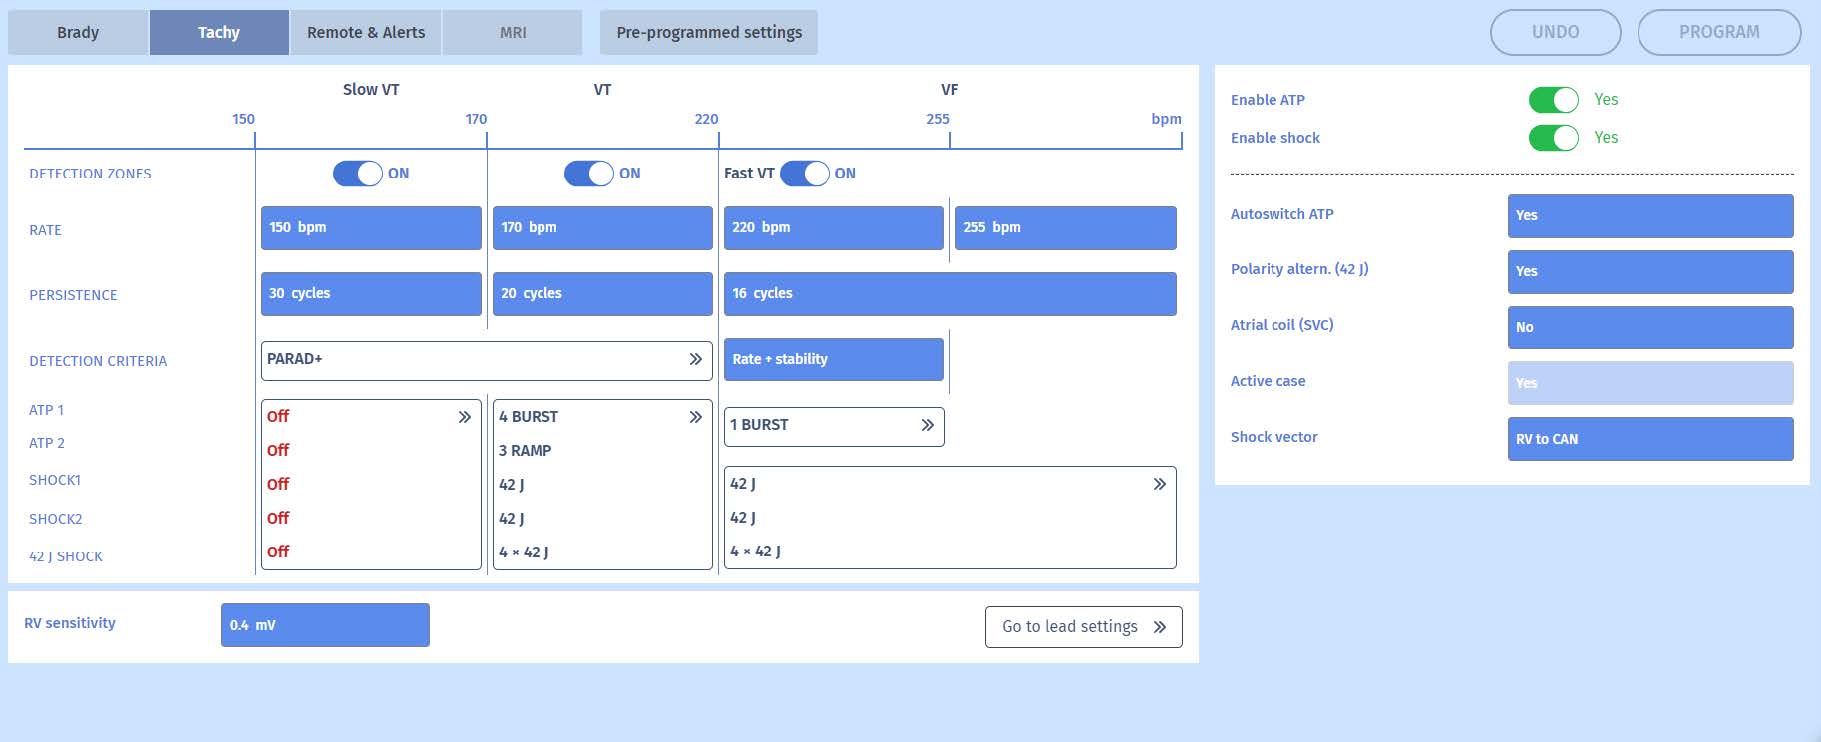Turn off Enable ATP switch
Image resolution: width=1821 pixels, height=742 pixels.
coord(1553,100)
